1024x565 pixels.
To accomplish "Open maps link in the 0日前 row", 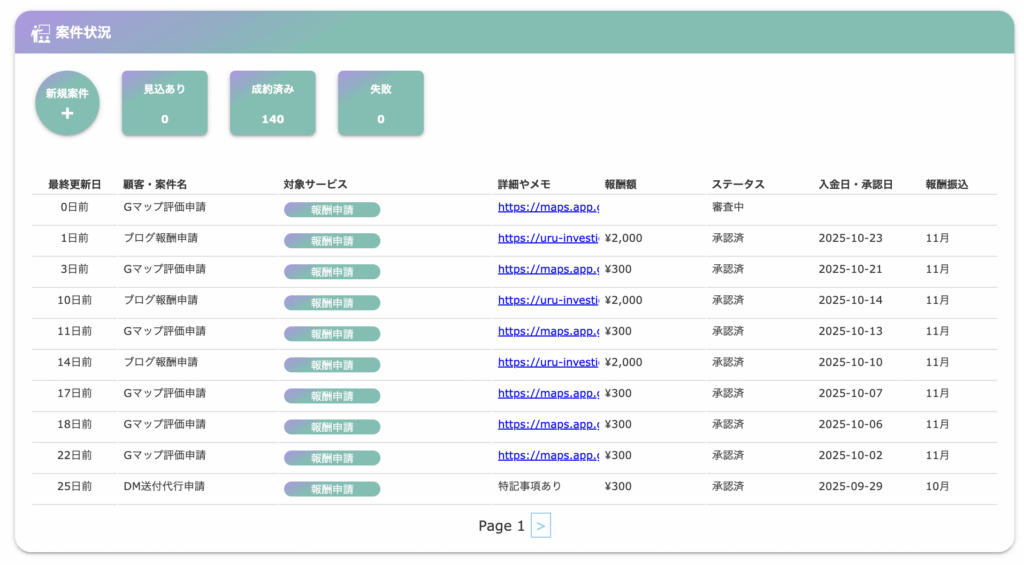I will pos(547,208).
